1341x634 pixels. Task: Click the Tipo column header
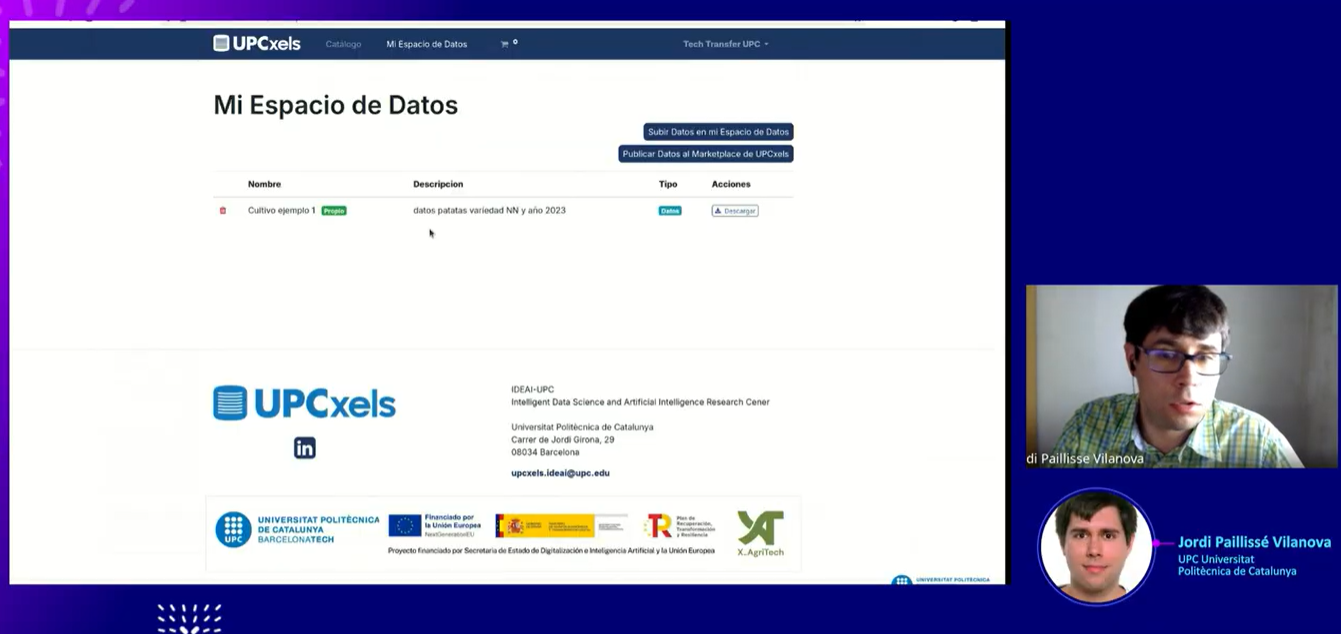[668, 184]
